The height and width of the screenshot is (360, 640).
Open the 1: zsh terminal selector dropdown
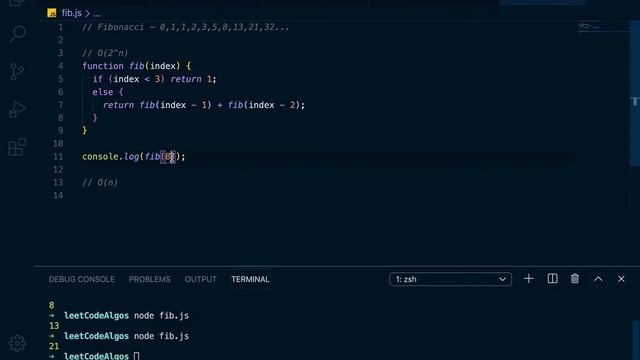coord(450,279)
